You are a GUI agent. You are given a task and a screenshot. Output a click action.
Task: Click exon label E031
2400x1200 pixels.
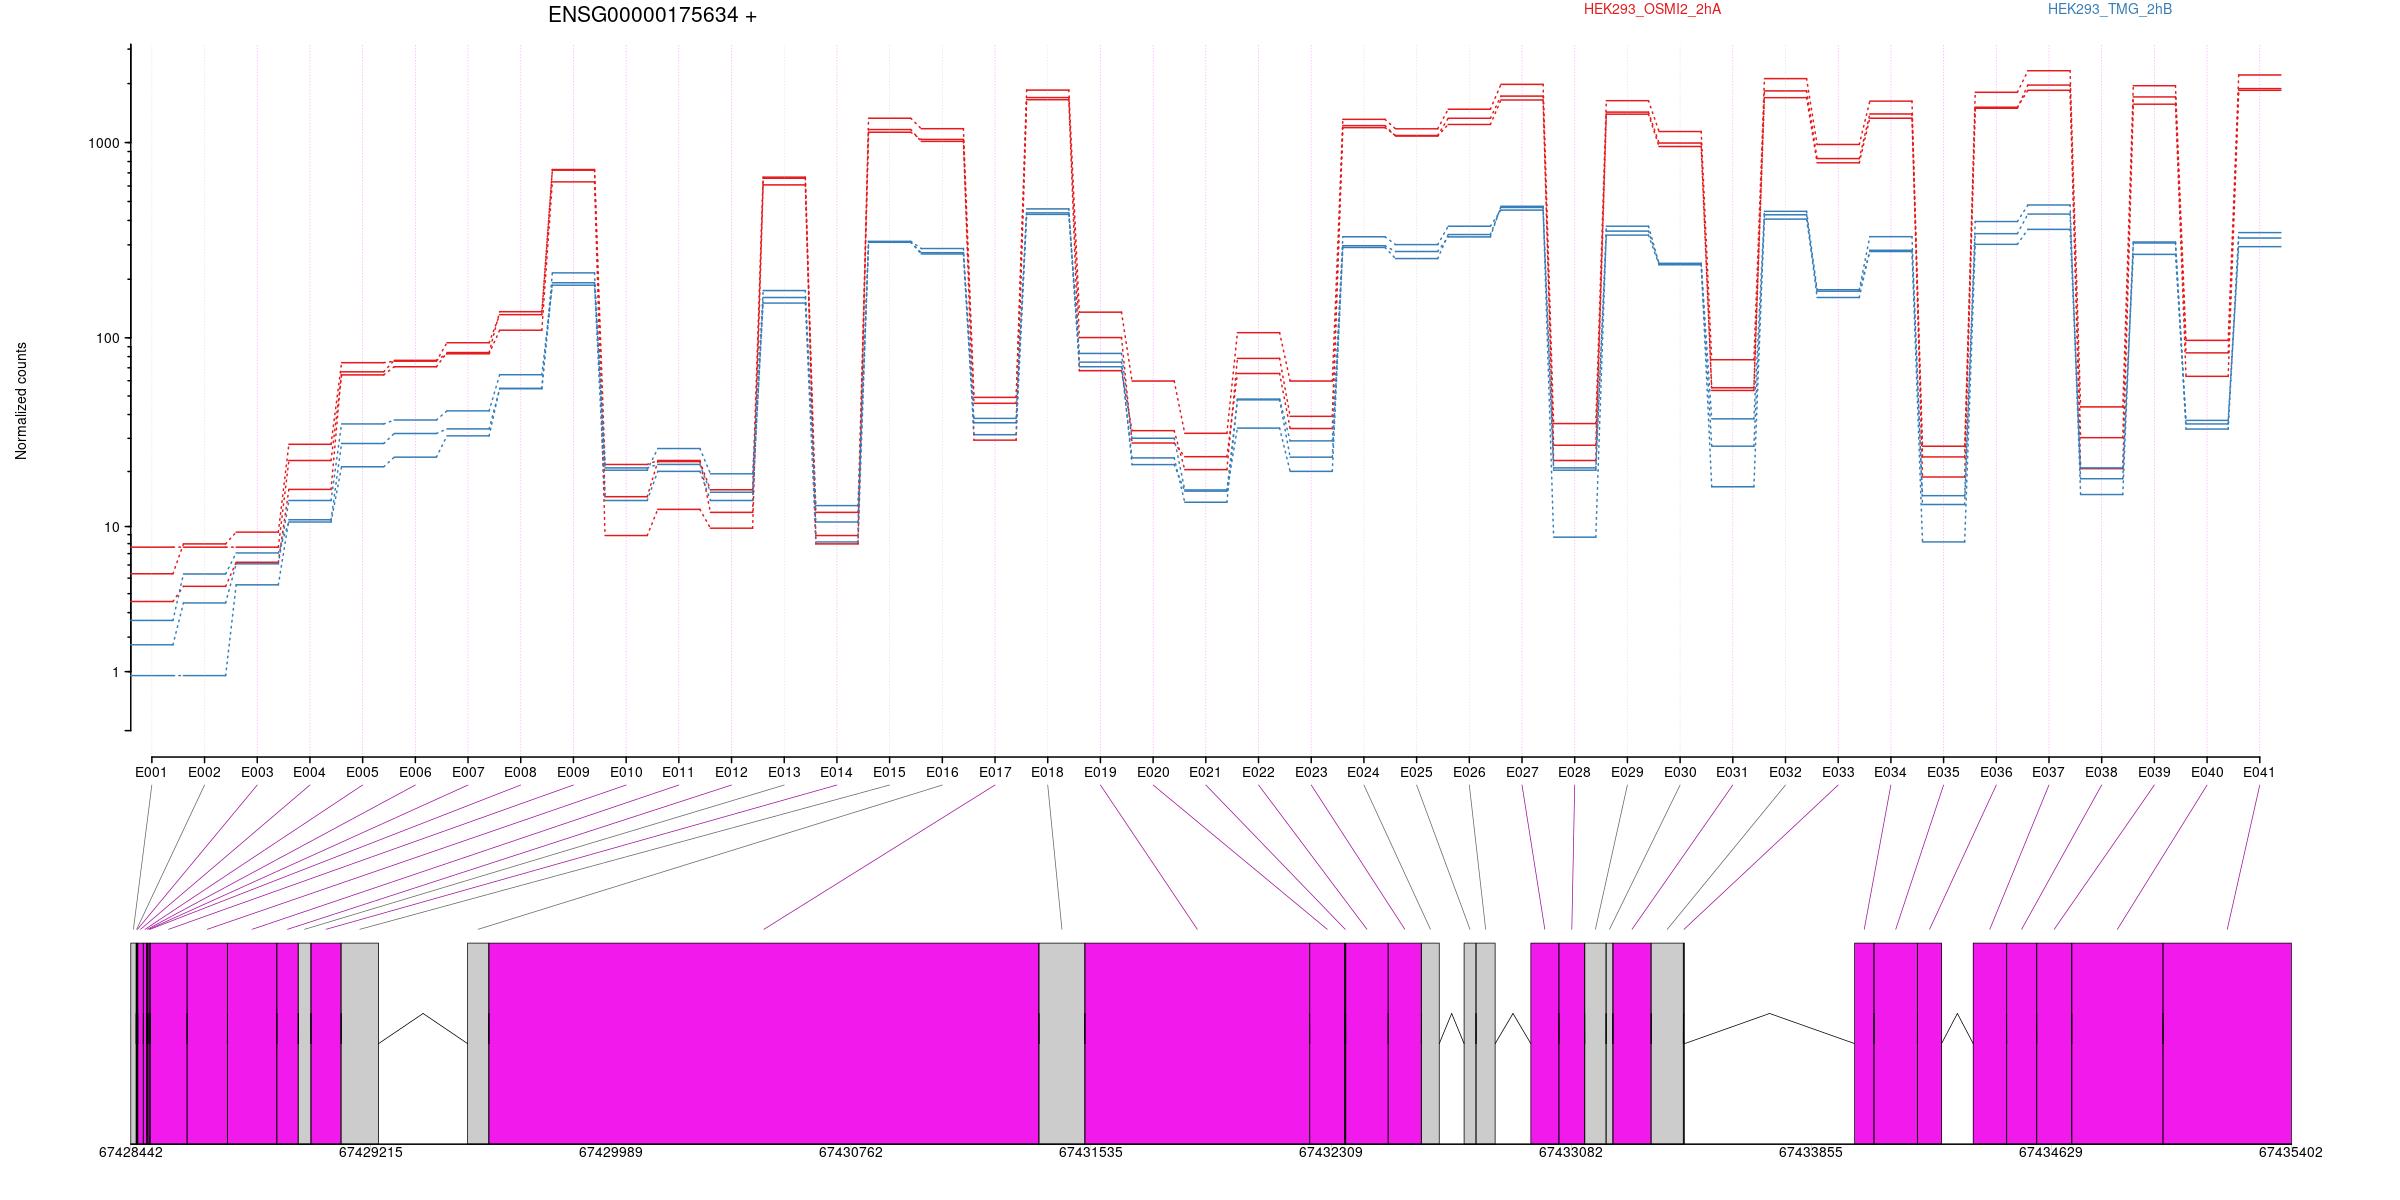coord(1732,772)
